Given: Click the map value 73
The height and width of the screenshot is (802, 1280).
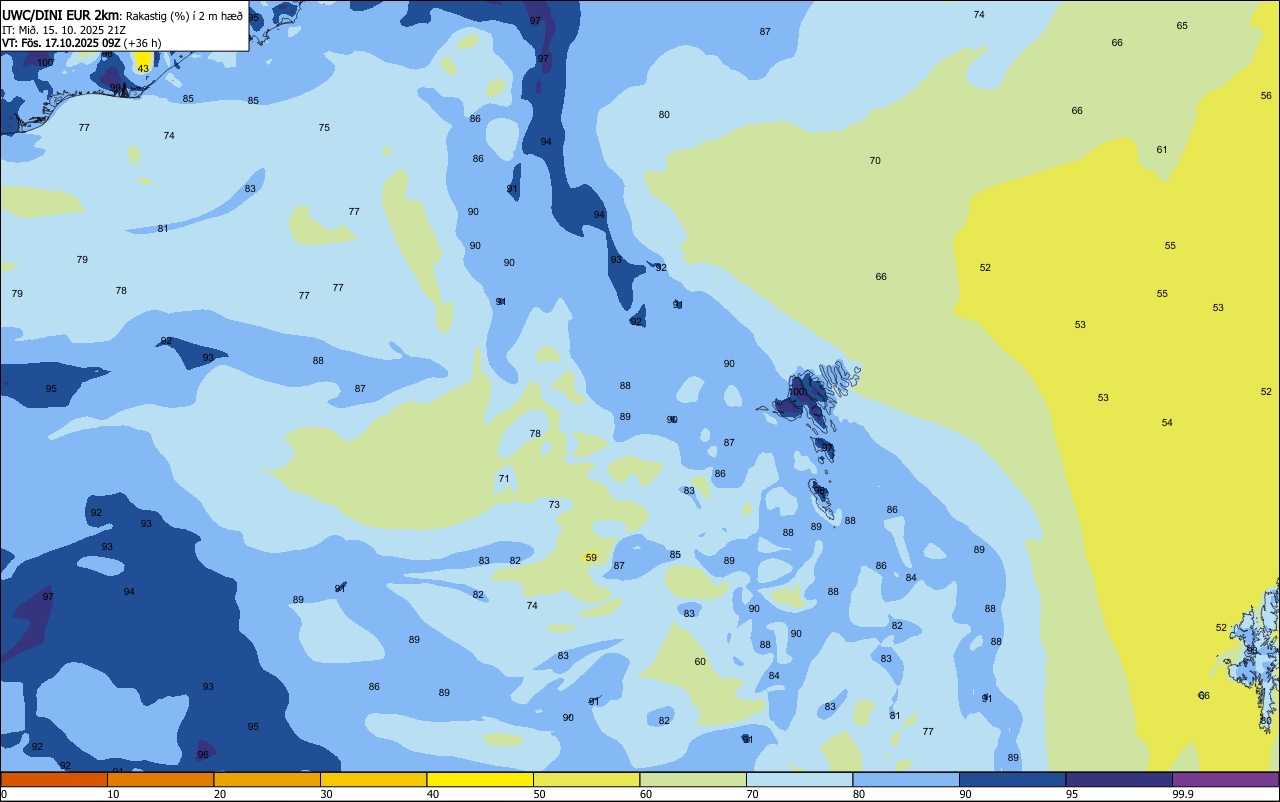Looking at the screenshot, I should pyautogui.click(x=554, y=505).
